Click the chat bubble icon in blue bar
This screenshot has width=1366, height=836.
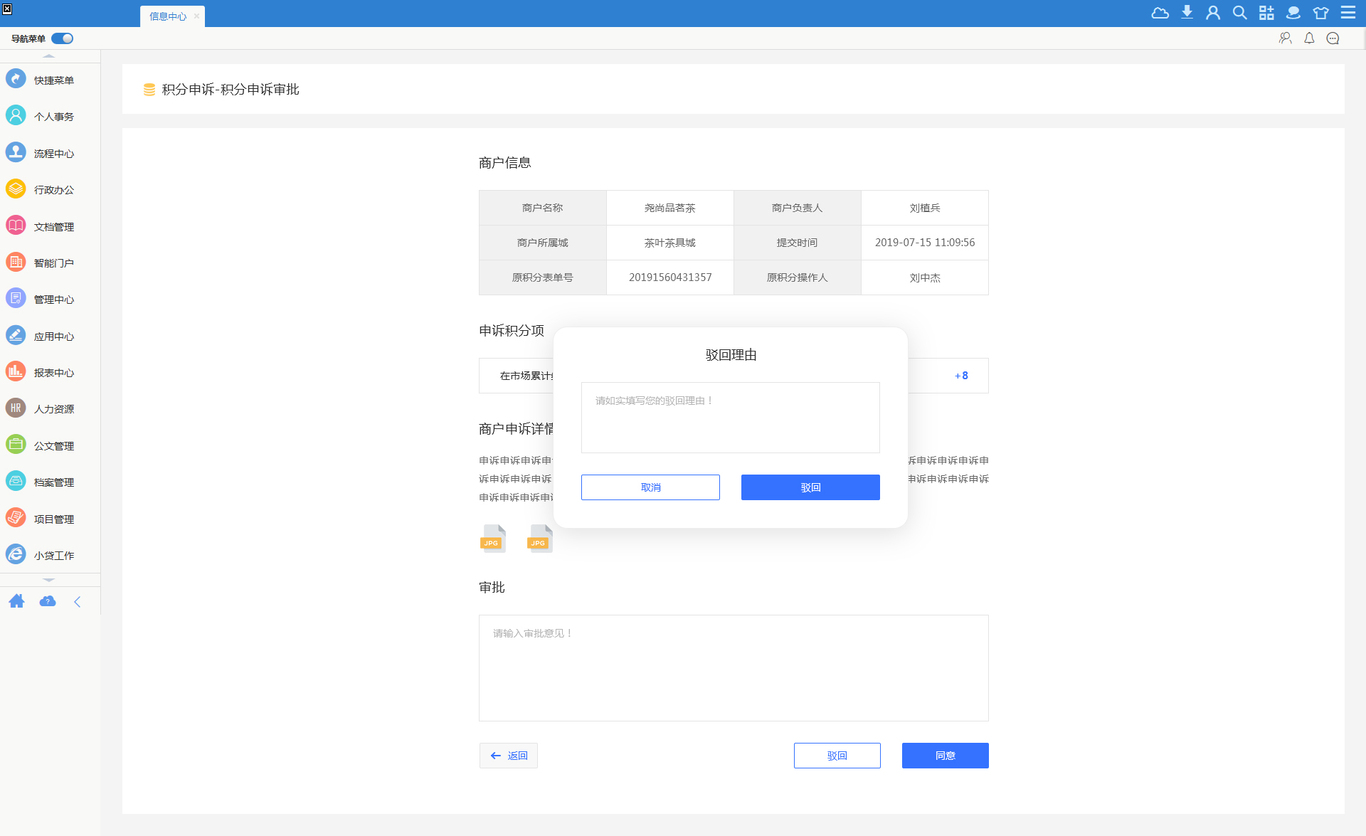point(1293,13)
